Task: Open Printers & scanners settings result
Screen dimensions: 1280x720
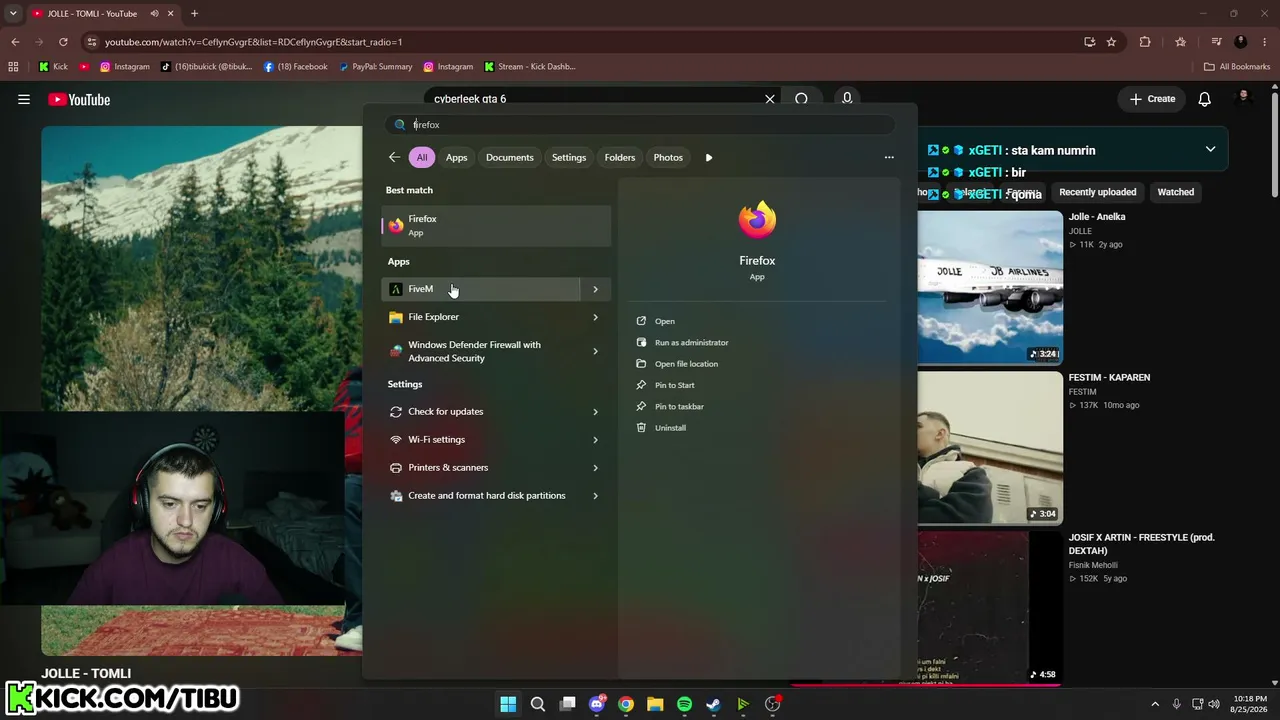Action: coord(481,468)
